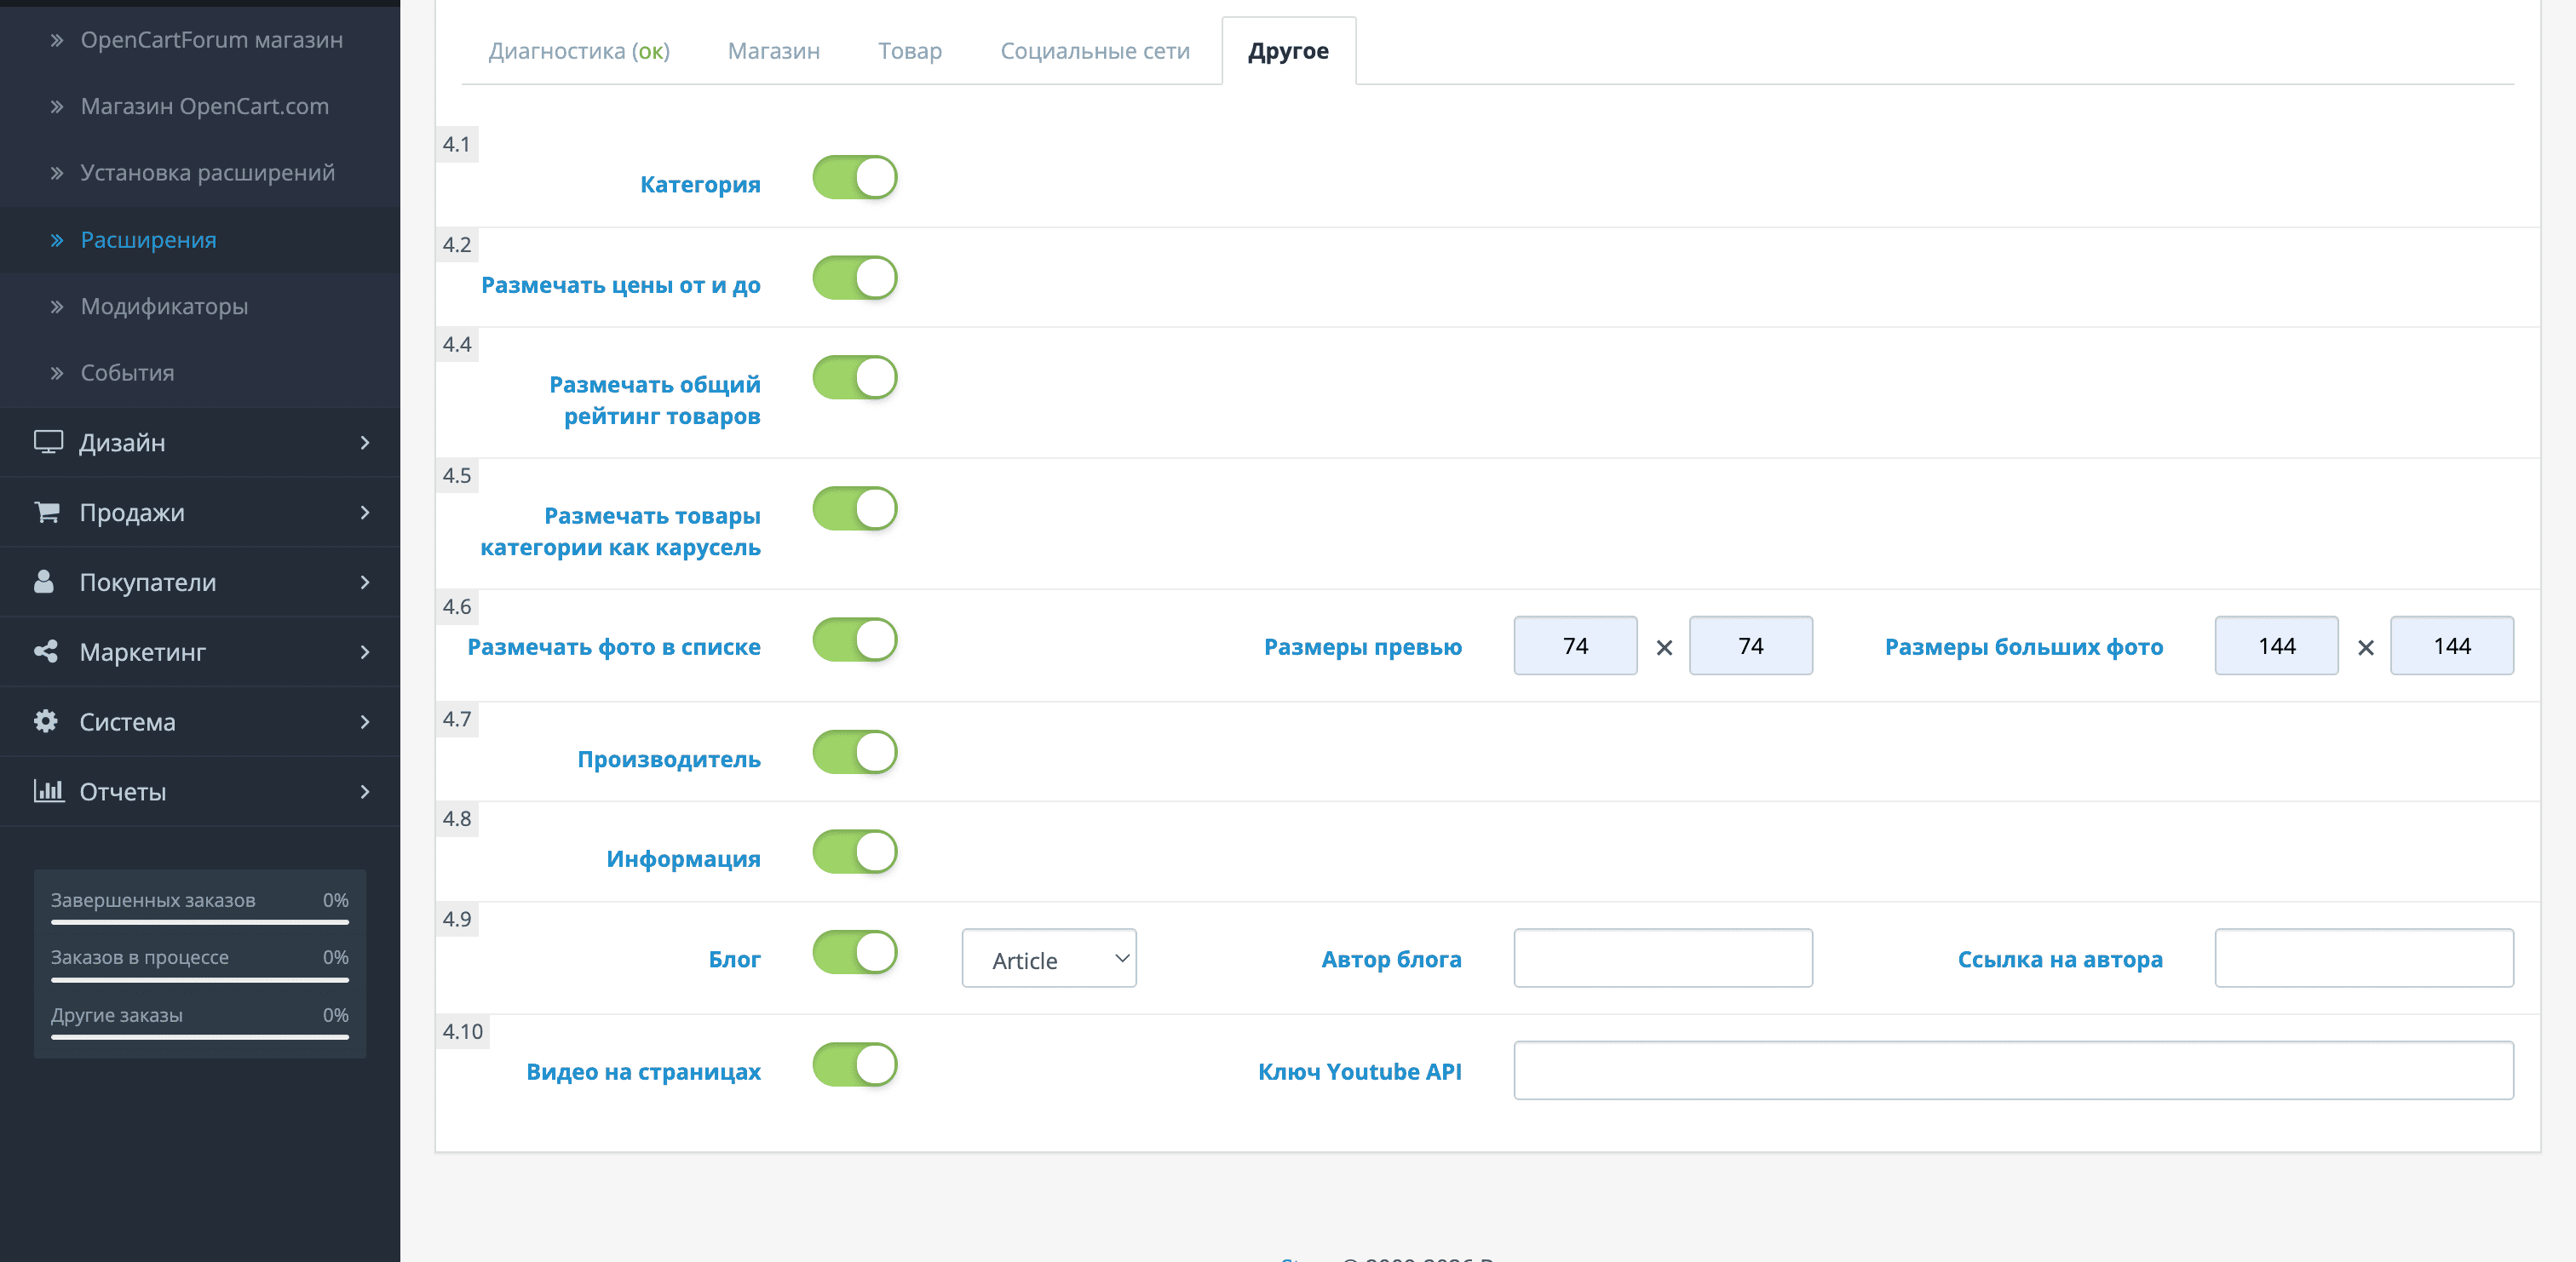The width and height of the screenshot is (2576, 1262).
Task: Toggle Размечать цены от и до switch
Action: [854, 278]
